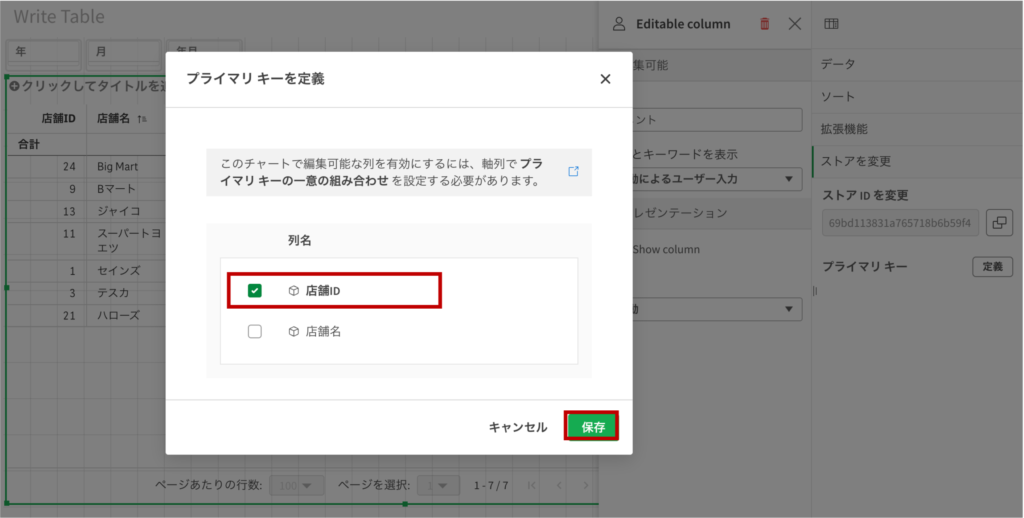Uncheck the 店舗ID primary key checkbox
This screenshot has width=1024, height=518.
coord(255,290)
